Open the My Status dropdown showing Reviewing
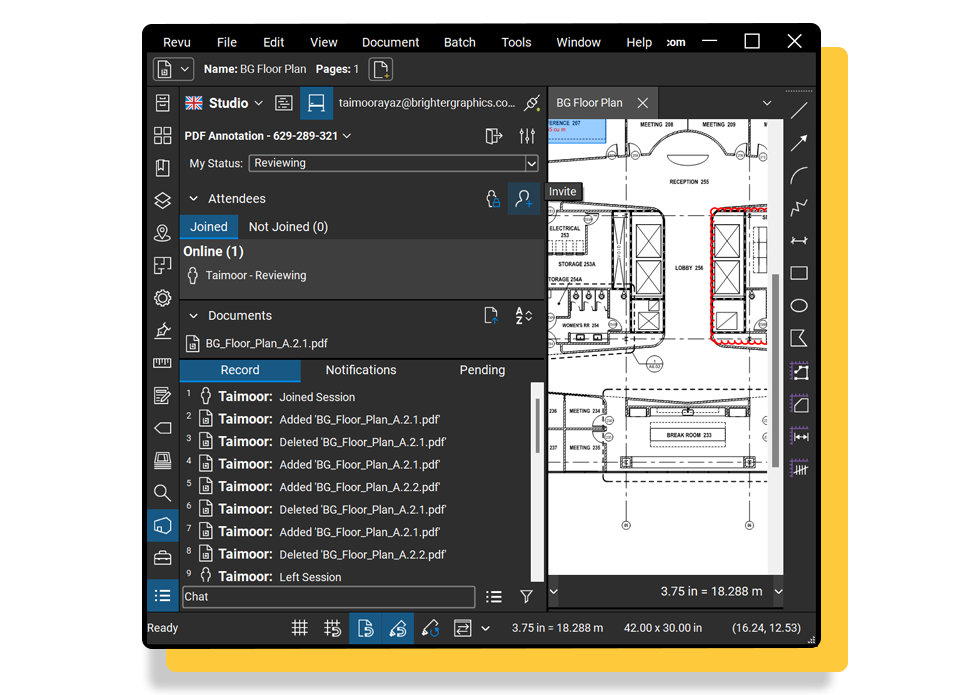The width and height of the screenshot is (973, 695). pos(393,163)
